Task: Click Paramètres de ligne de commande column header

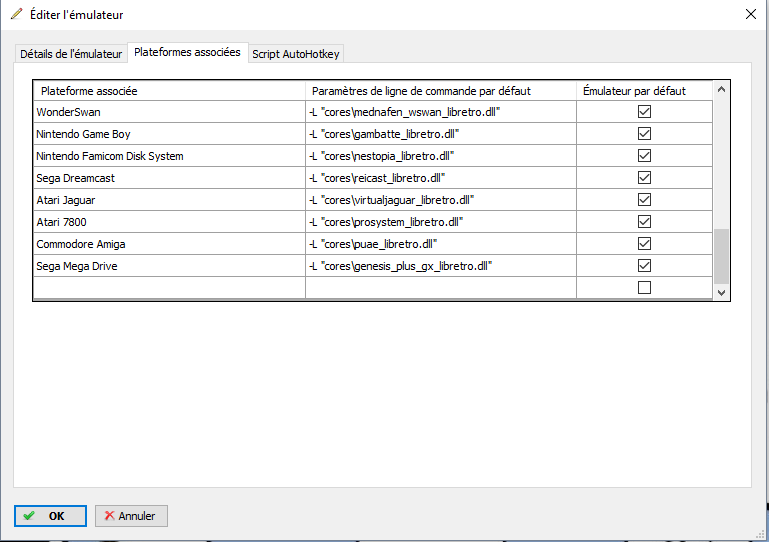Action: [x=441, y=91]
